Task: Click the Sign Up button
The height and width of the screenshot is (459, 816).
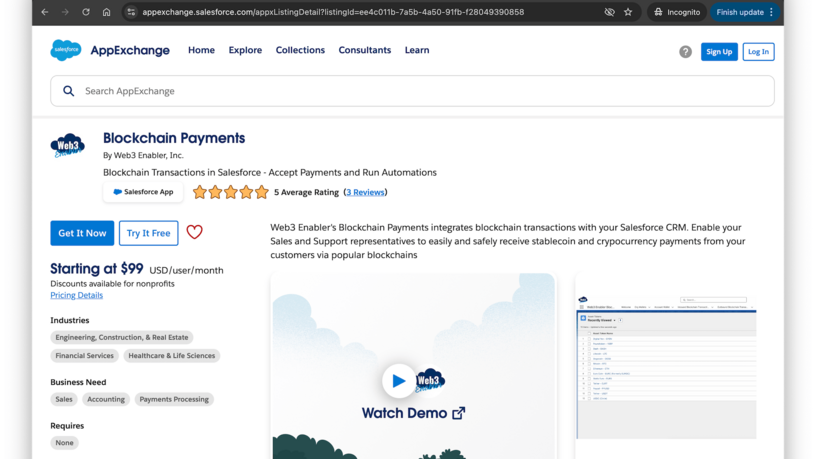Action: (719, 52)
